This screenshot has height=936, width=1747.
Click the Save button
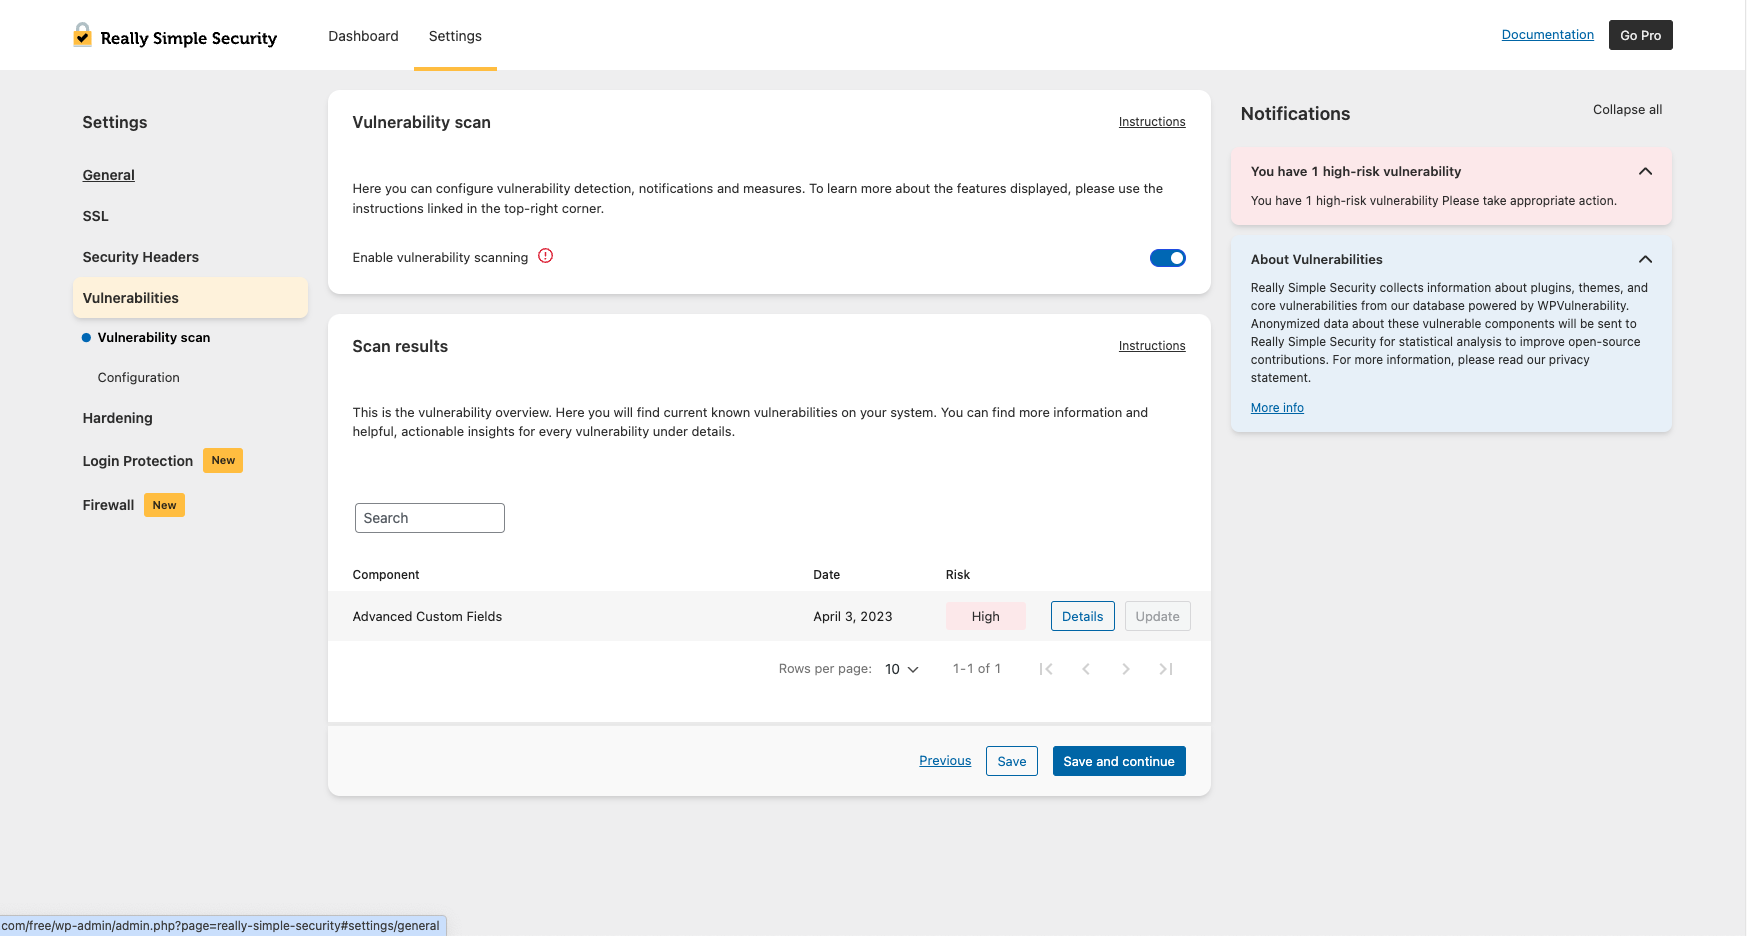pos(1011,761)
